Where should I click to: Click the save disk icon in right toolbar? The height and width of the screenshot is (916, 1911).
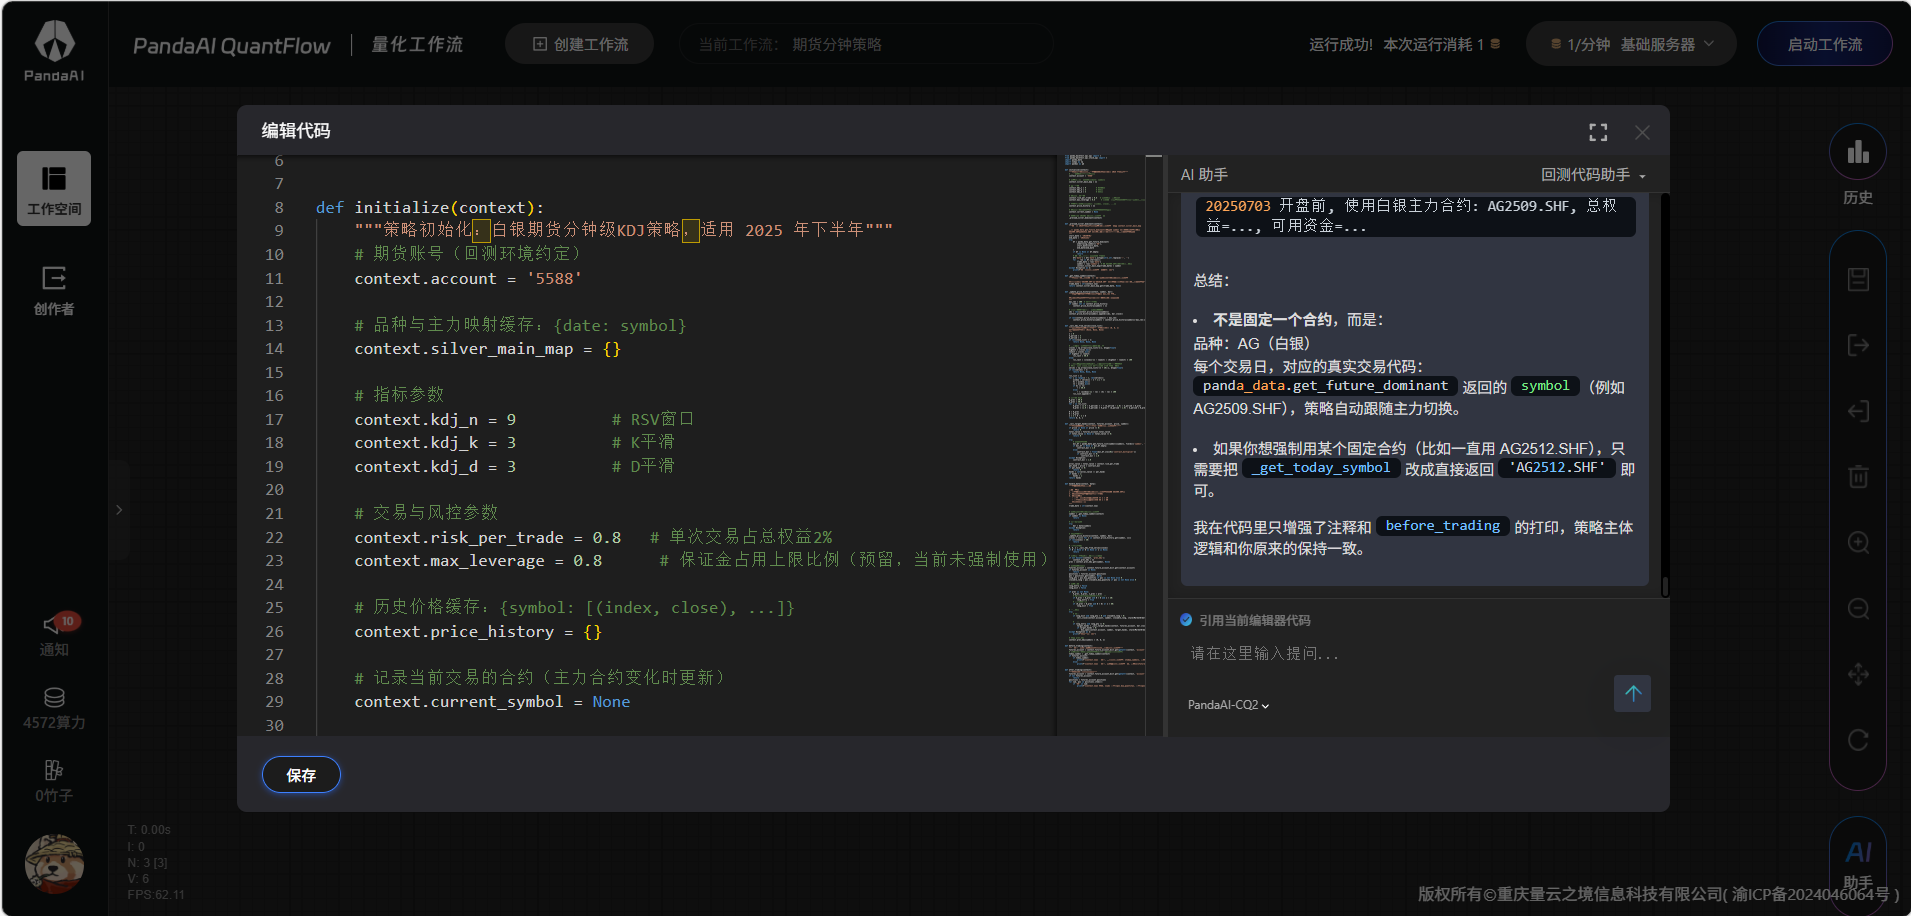1858,279
